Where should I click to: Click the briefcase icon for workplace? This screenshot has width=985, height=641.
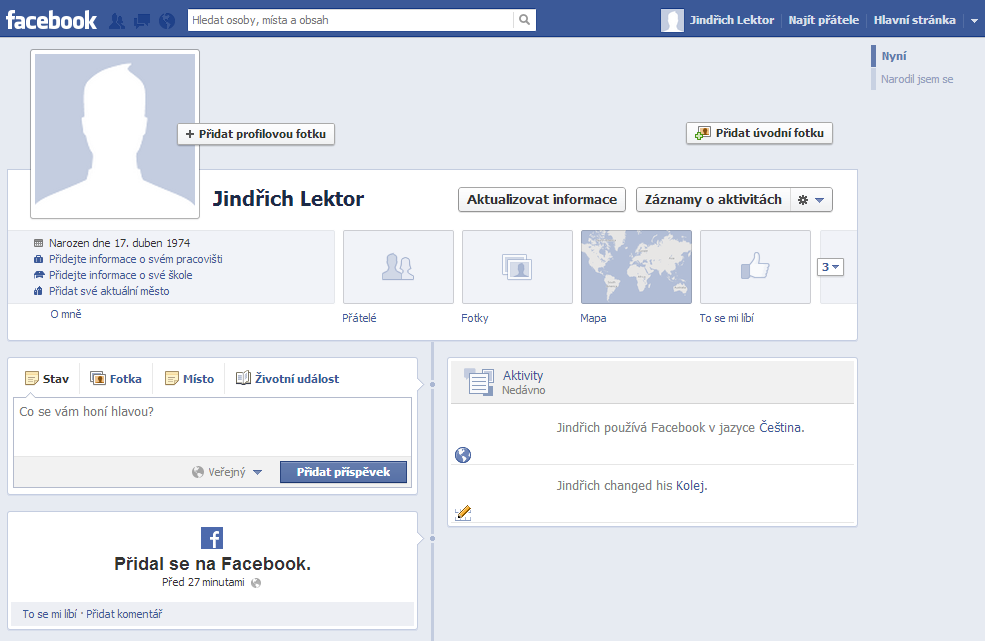pos(38,259)
